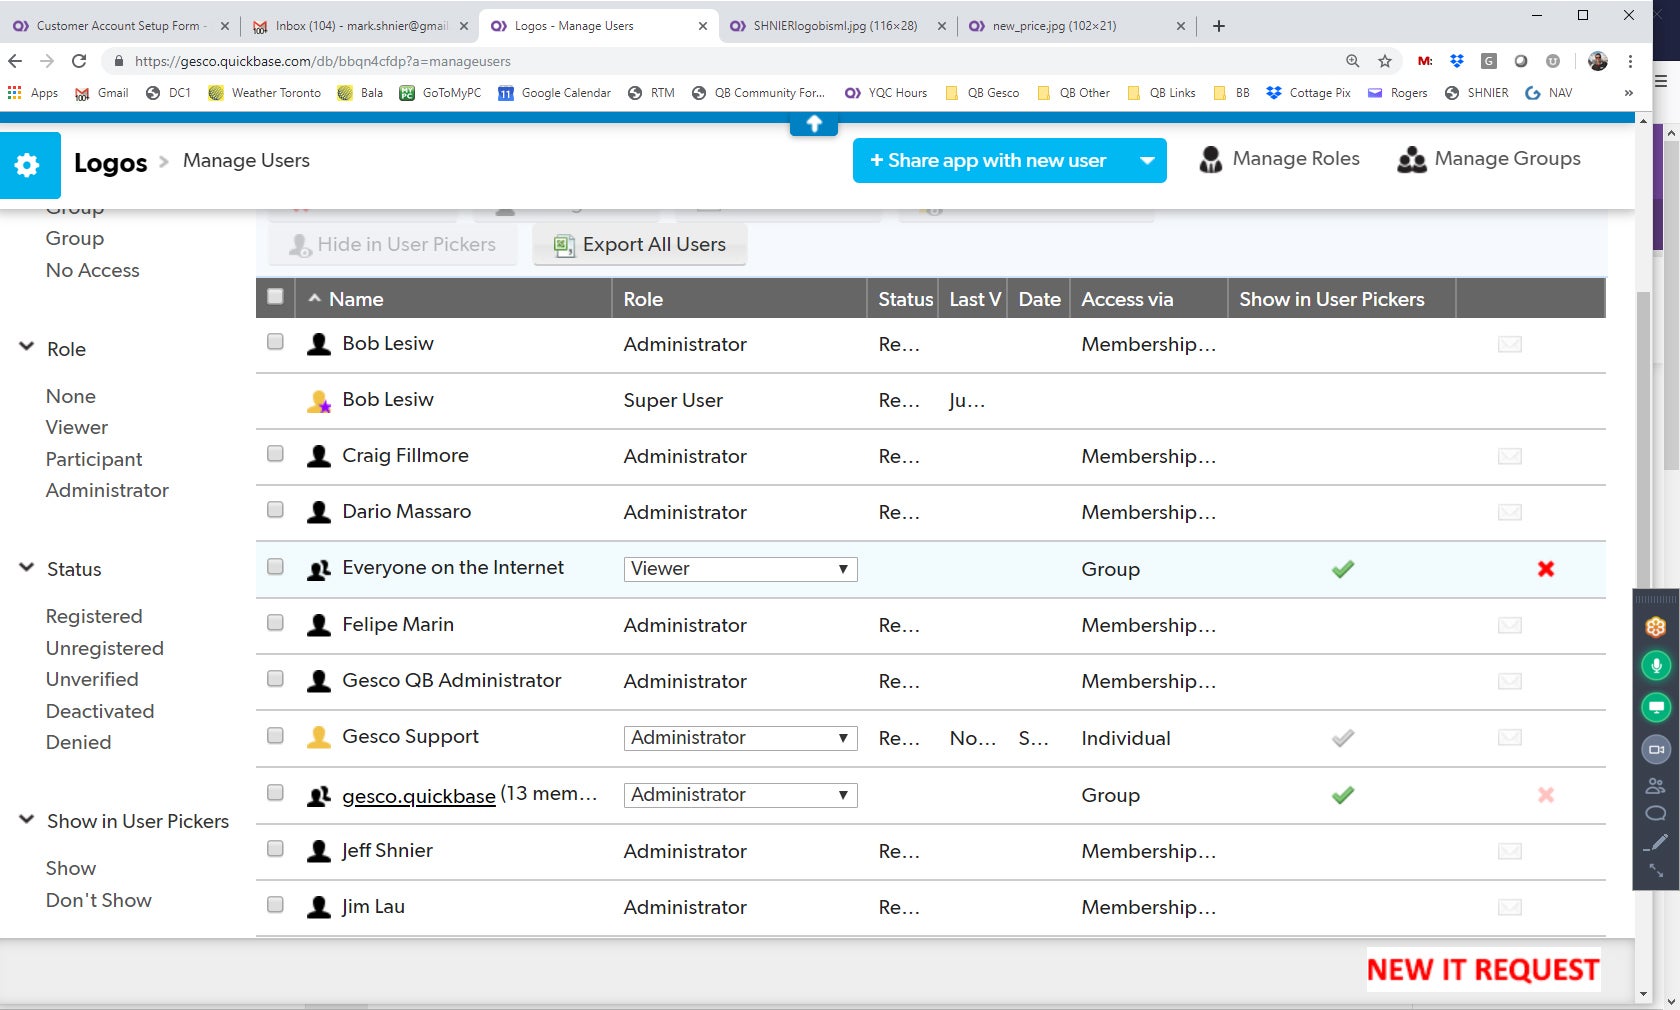Click the NEW IT REQUEST button

1483,970
